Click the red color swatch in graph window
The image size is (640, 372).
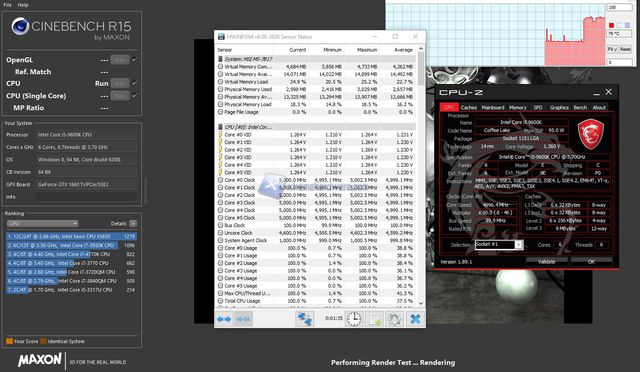[611, 25]
